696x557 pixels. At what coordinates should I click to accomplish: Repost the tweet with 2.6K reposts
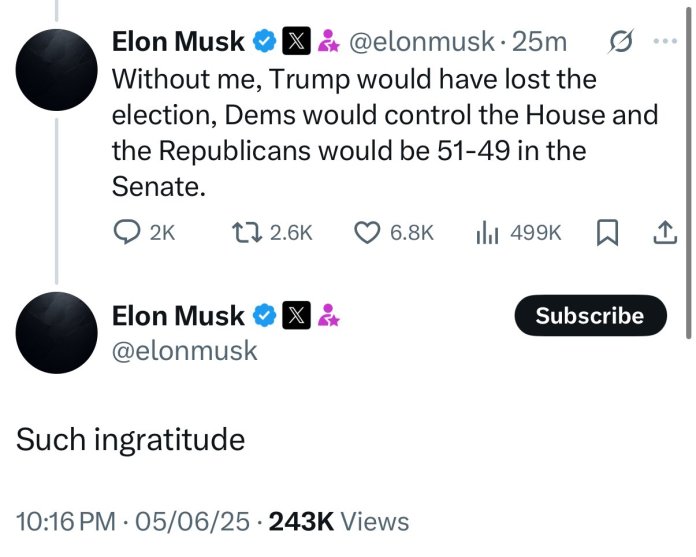tap(242, 232)
